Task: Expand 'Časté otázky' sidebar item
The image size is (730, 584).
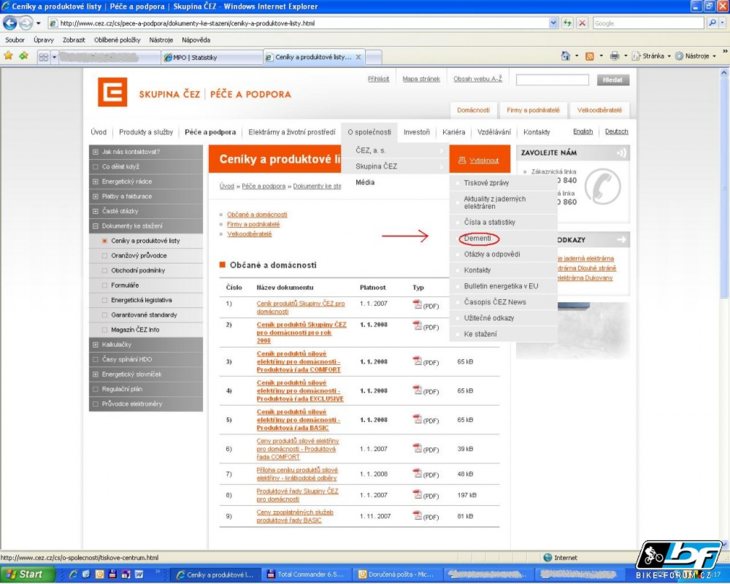Action: (95, 211)
